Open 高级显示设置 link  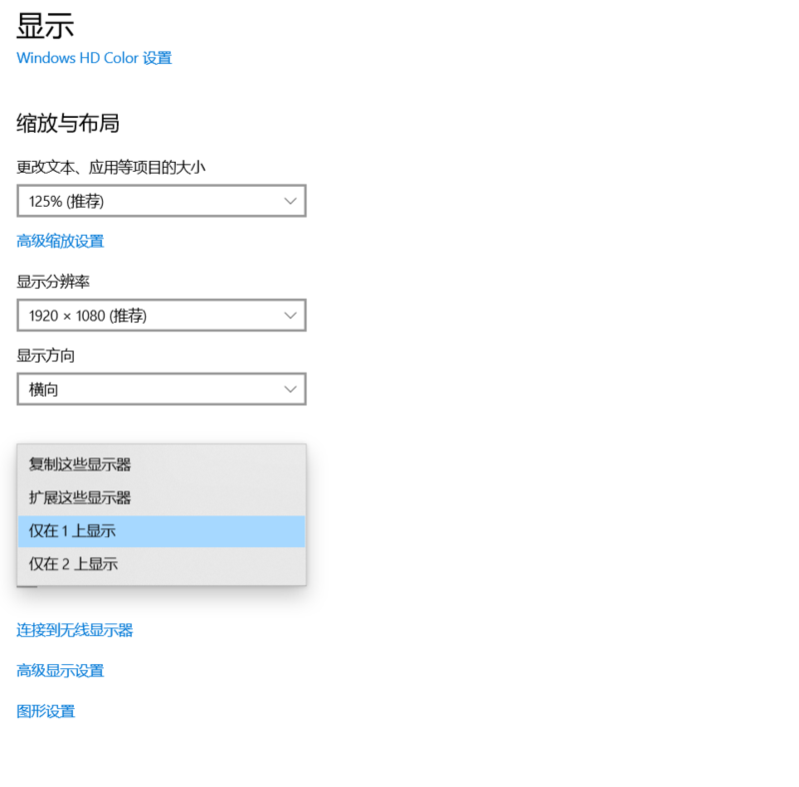60,671
